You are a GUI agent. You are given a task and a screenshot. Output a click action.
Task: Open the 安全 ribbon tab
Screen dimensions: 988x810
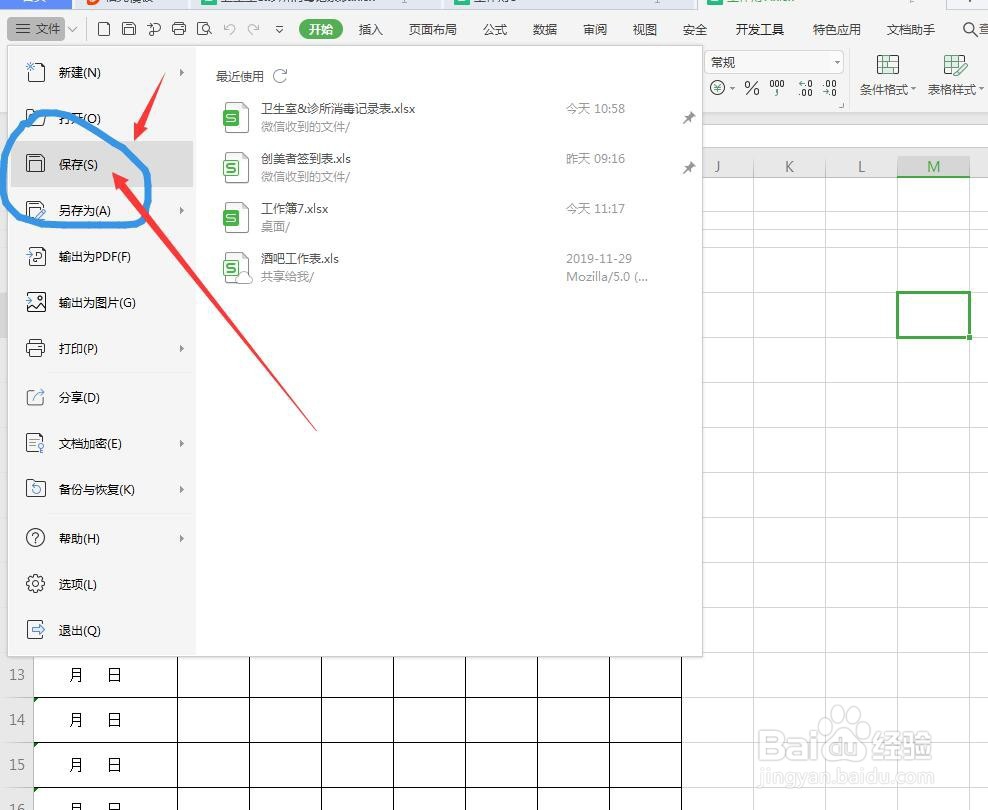694,30
